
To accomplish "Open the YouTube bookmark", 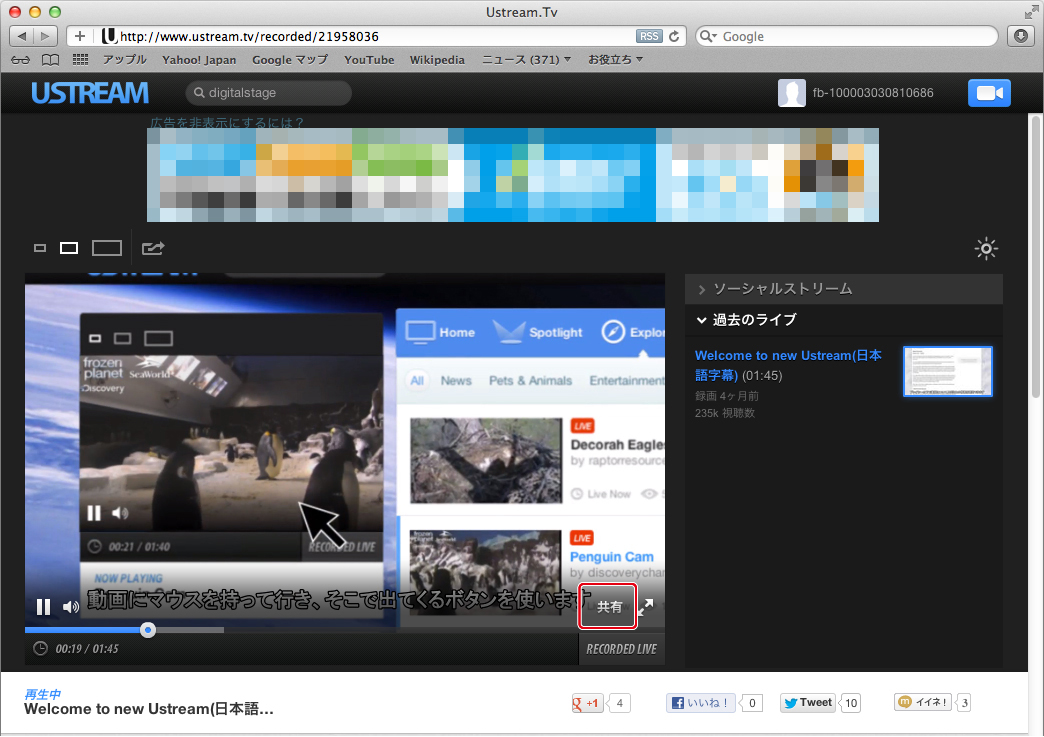I will (369, 60).
